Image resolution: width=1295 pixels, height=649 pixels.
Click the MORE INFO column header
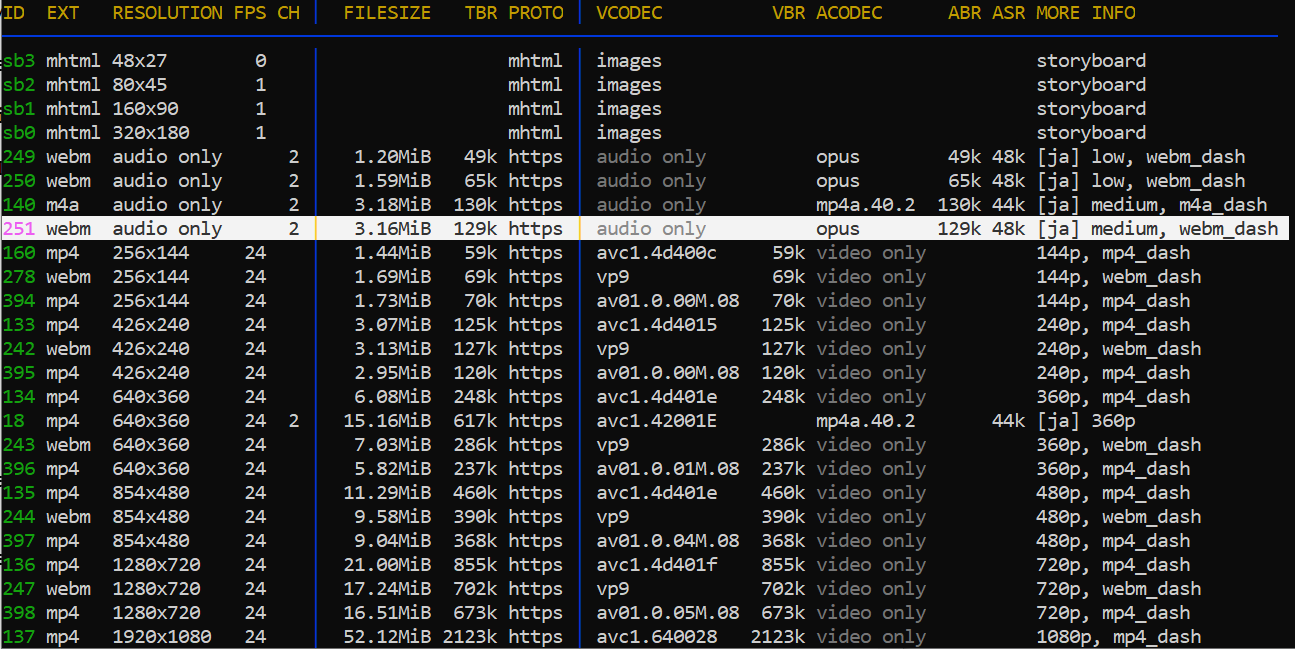[x=1086, y=13]
